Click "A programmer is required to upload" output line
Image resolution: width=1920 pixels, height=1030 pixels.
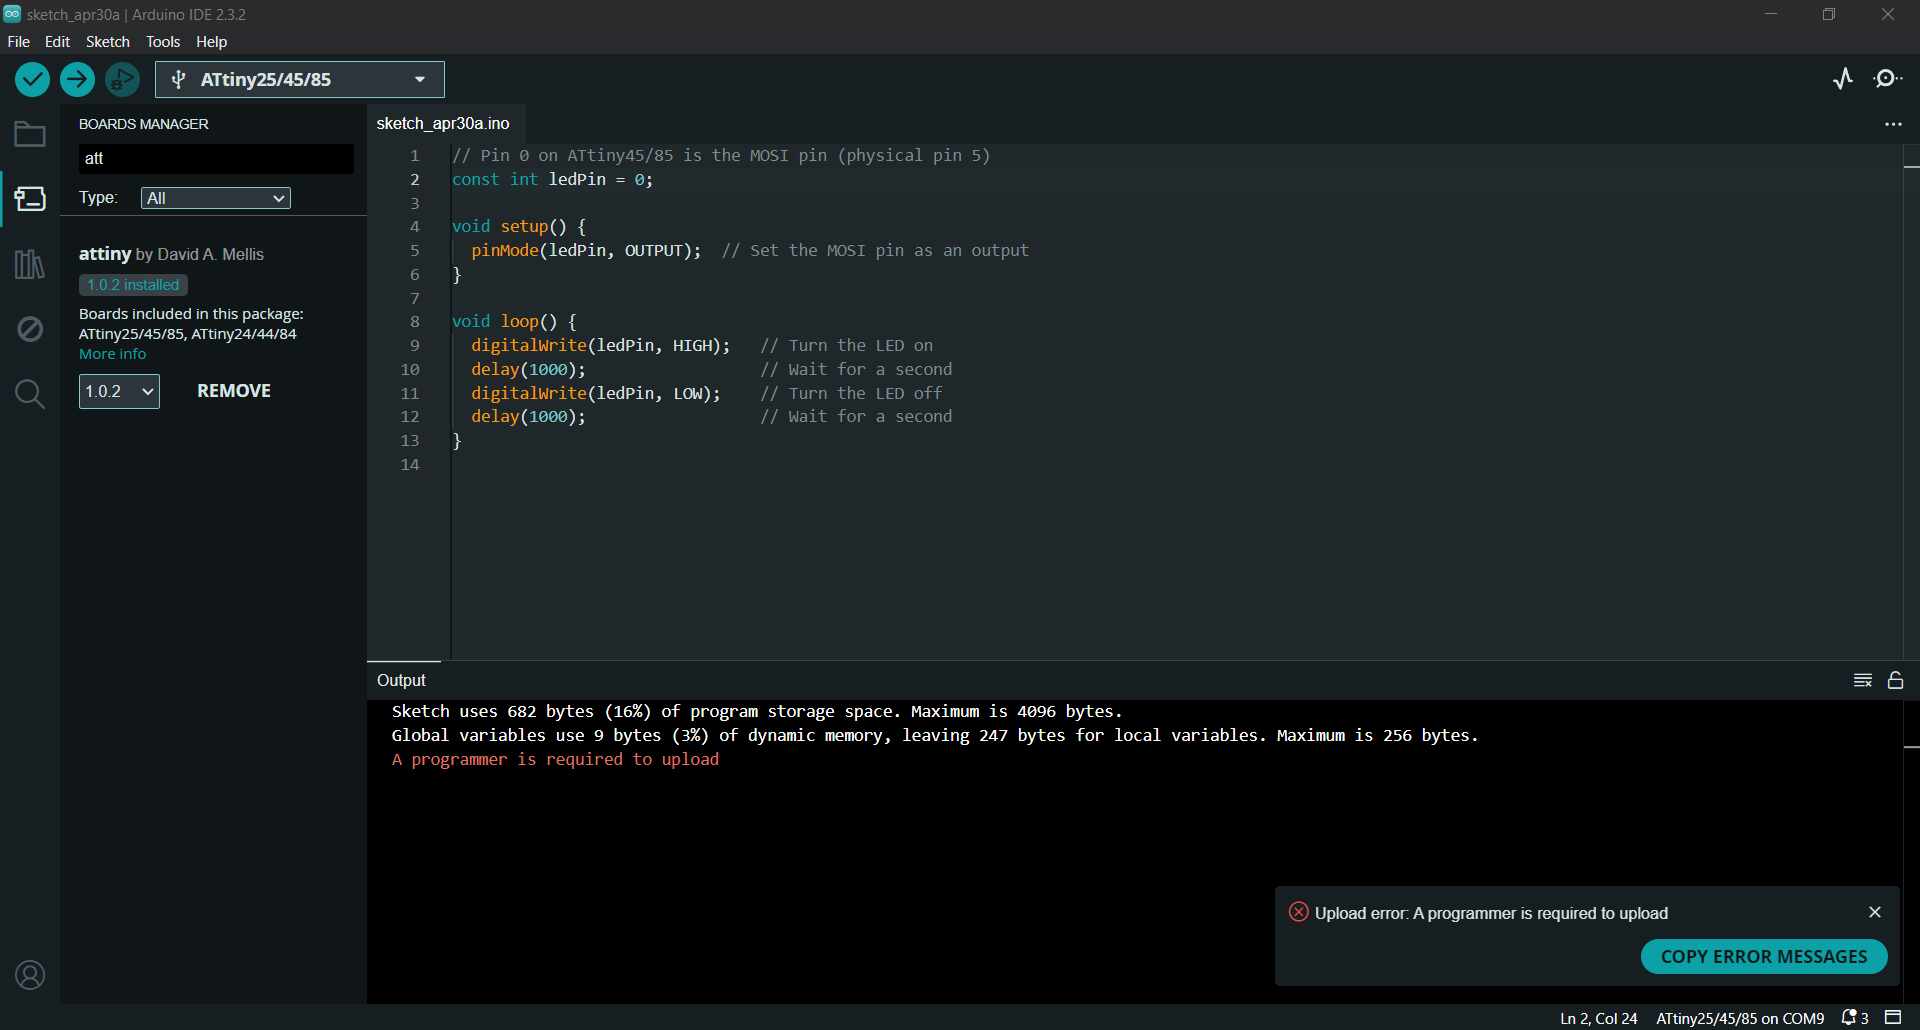click(x=555, y=759)
